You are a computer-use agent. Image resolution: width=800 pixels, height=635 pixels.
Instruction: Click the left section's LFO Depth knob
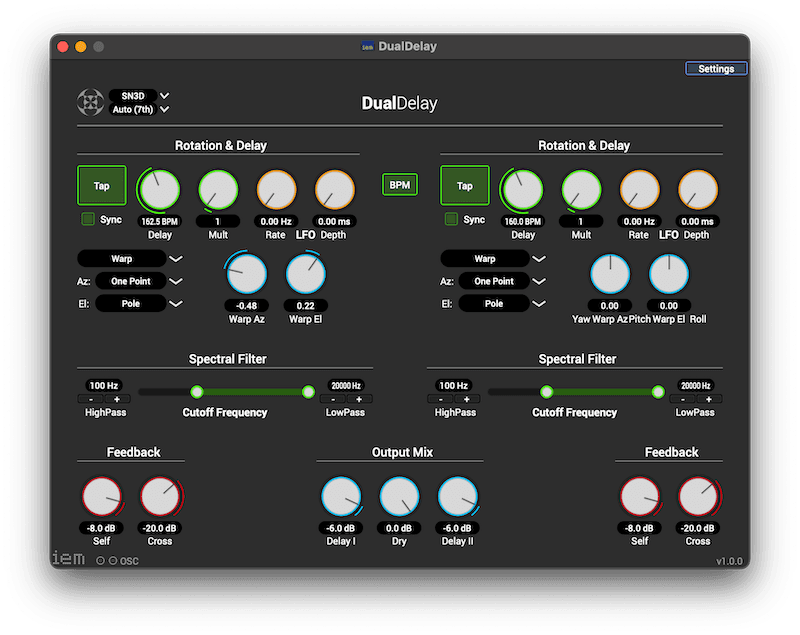[334, 190]
